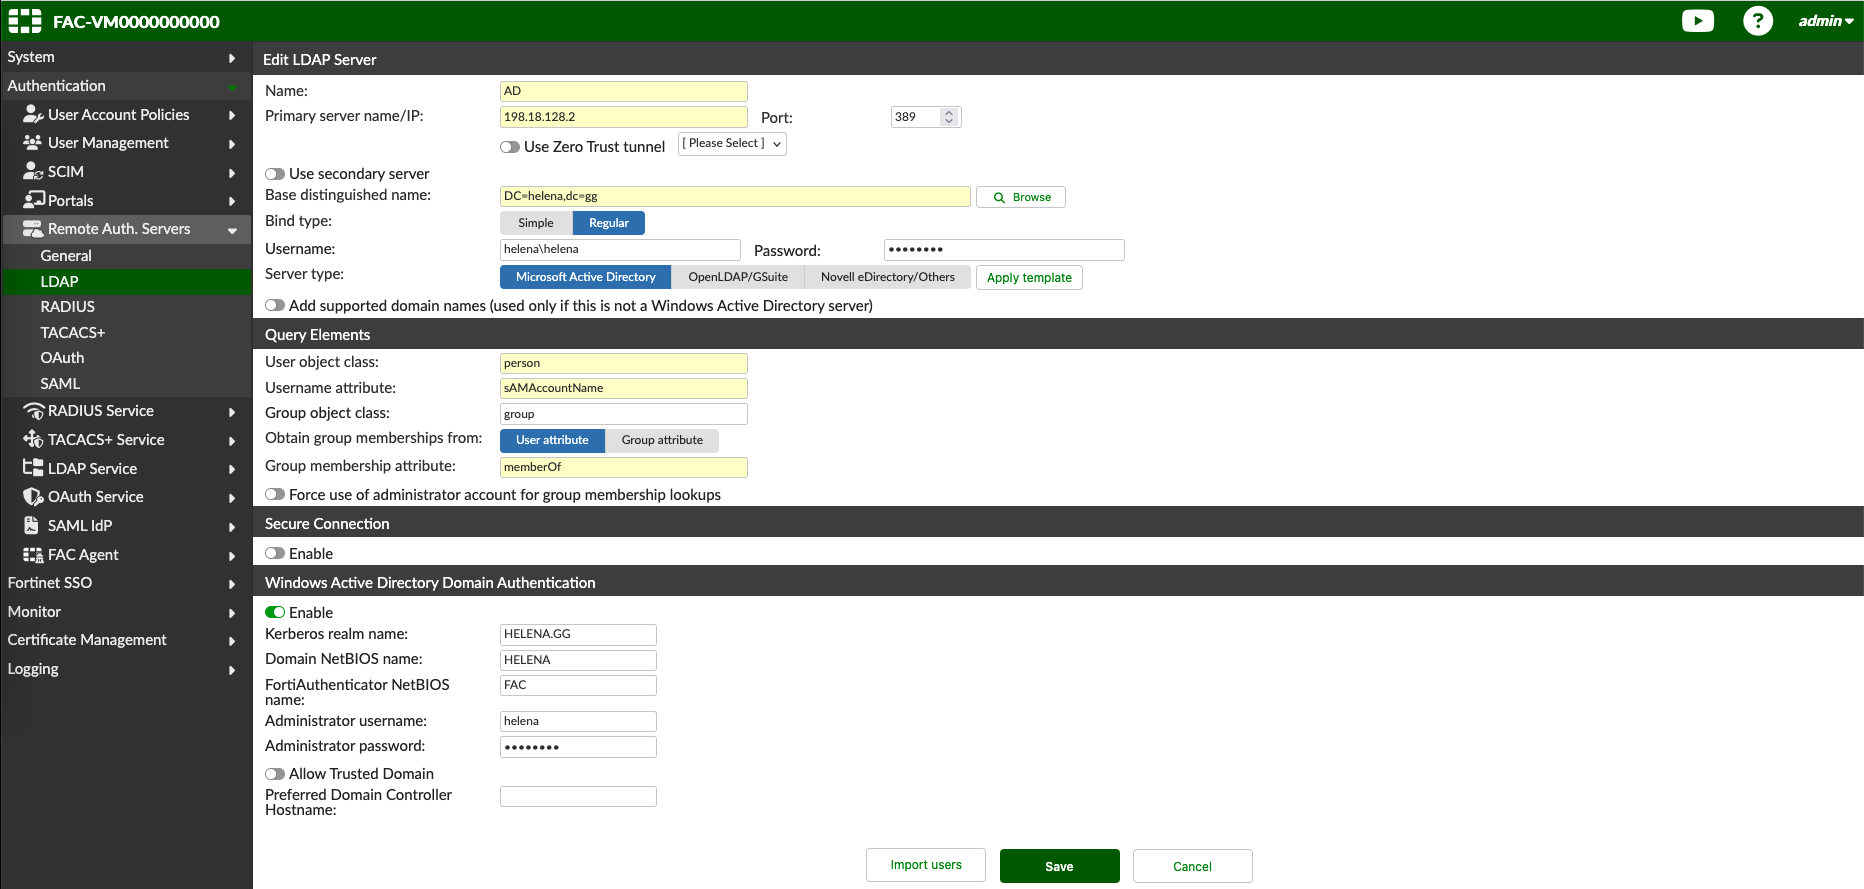Click the FortiAuthenticator grid logo icon
Screen dimensions: 1864x889
25,21
